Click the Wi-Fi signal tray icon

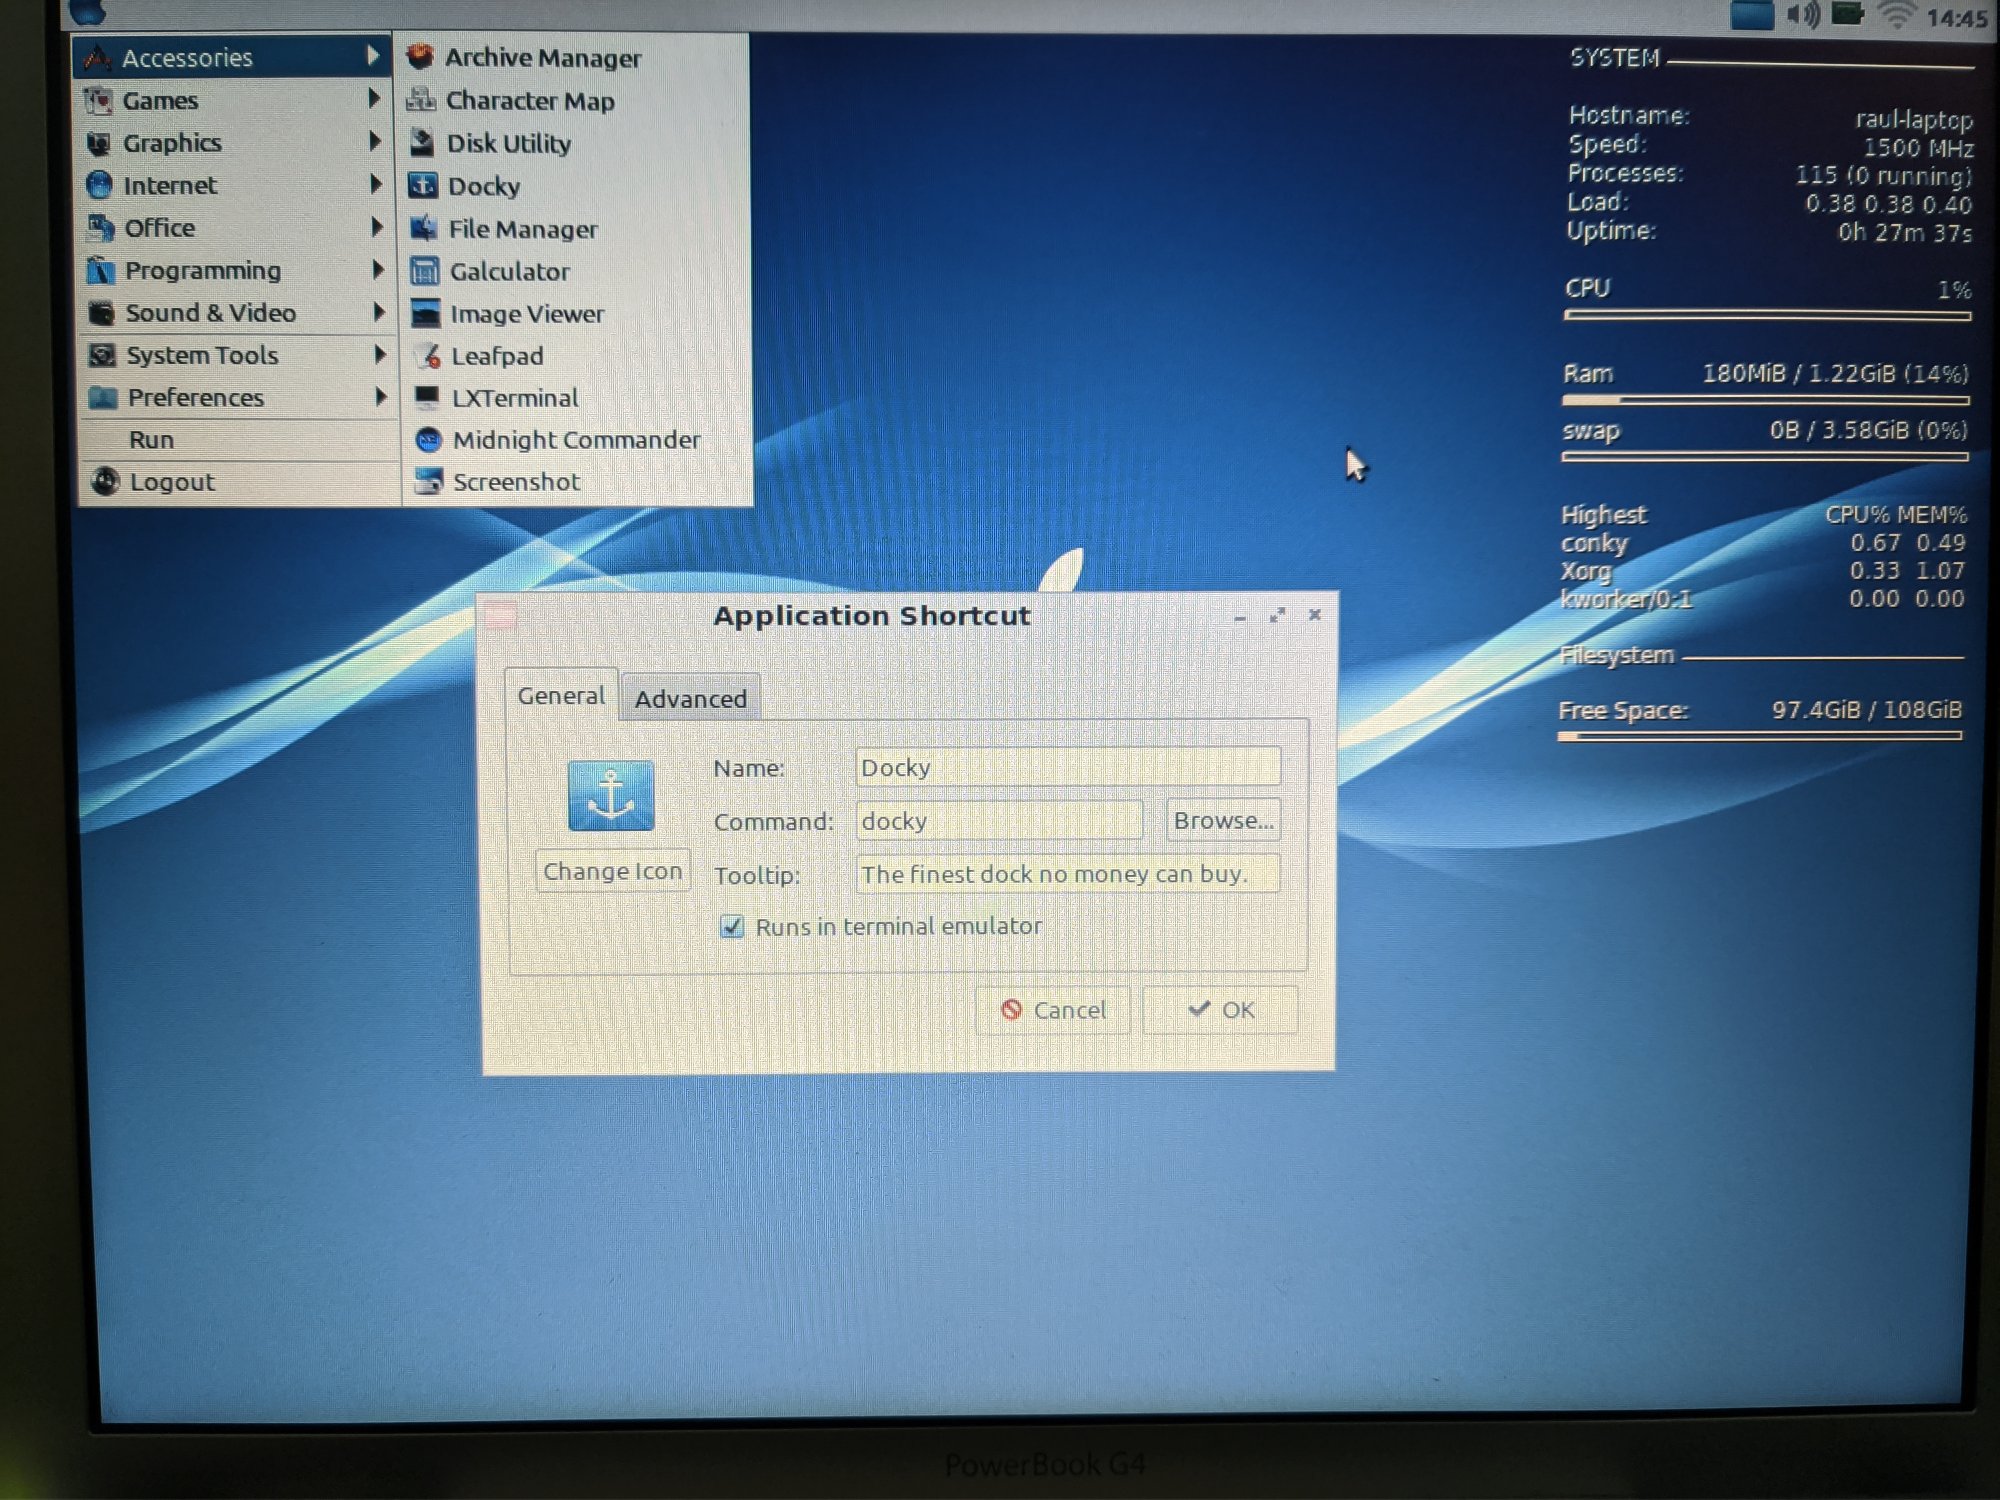coord(1895,15)
